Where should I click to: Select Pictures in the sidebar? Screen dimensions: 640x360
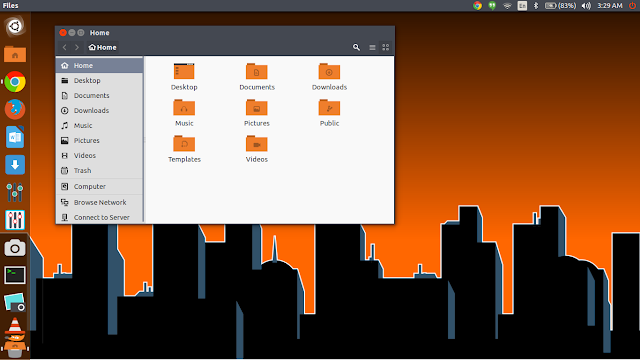(100, 140)
